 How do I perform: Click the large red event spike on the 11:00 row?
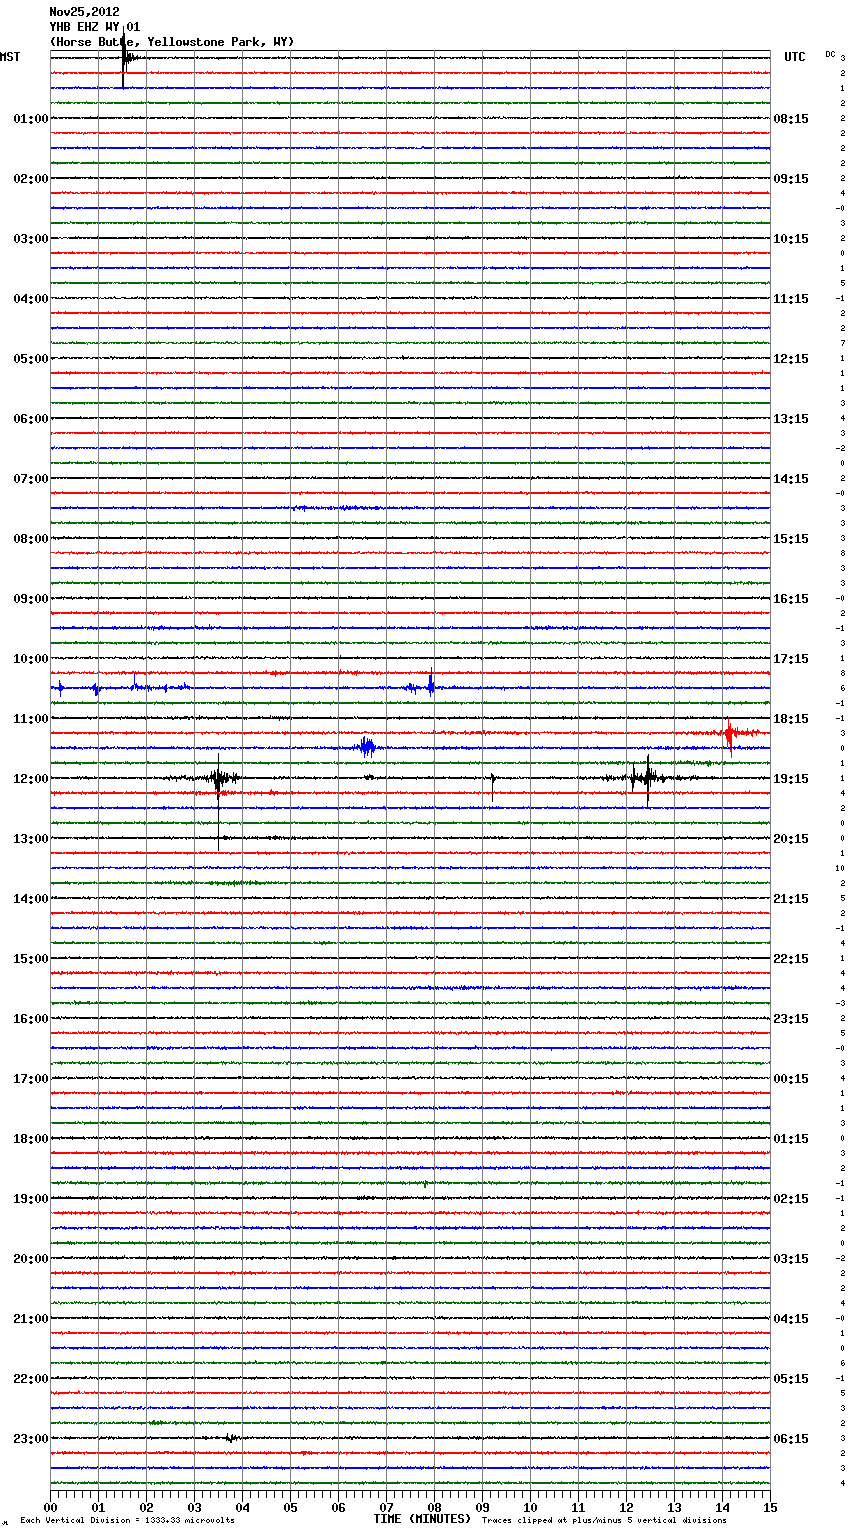[x=730, y=735]
